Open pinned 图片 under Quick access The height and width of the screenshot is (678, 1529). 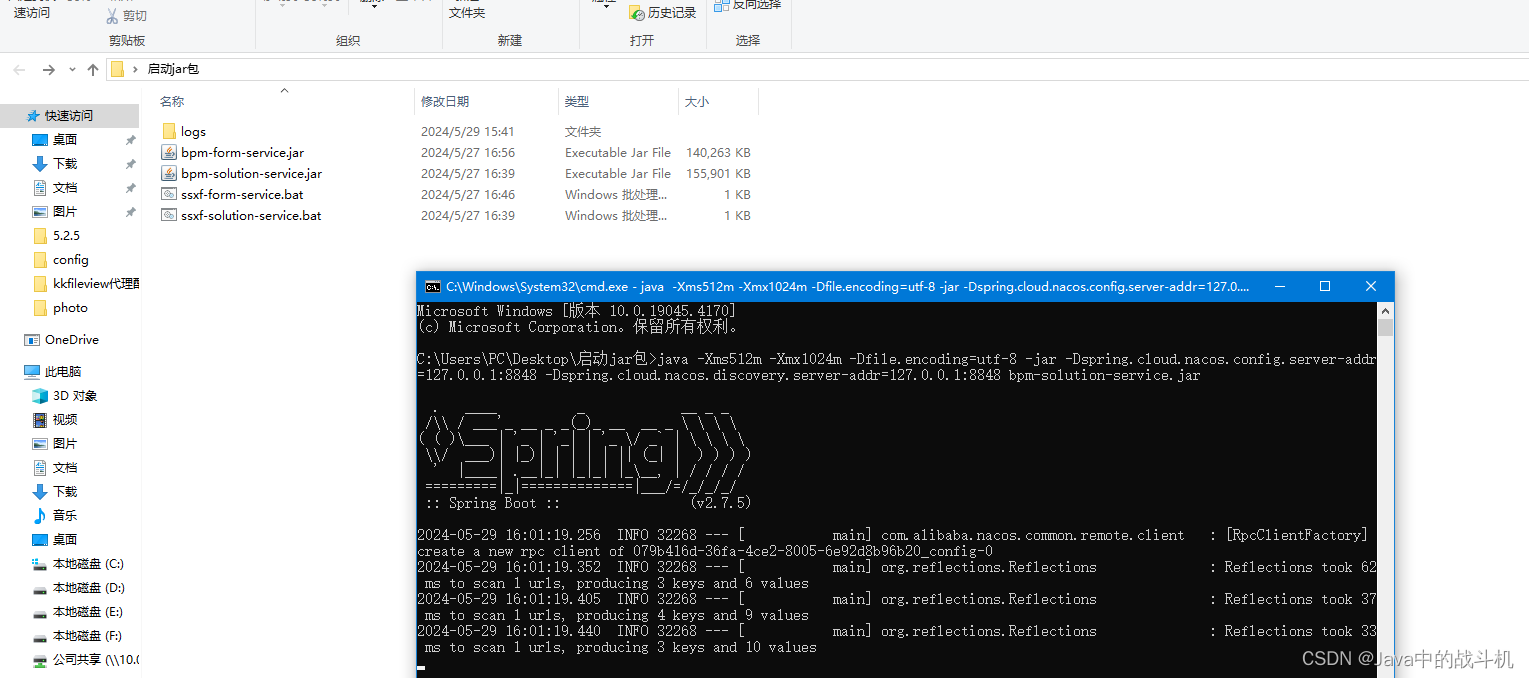[65, 212]
